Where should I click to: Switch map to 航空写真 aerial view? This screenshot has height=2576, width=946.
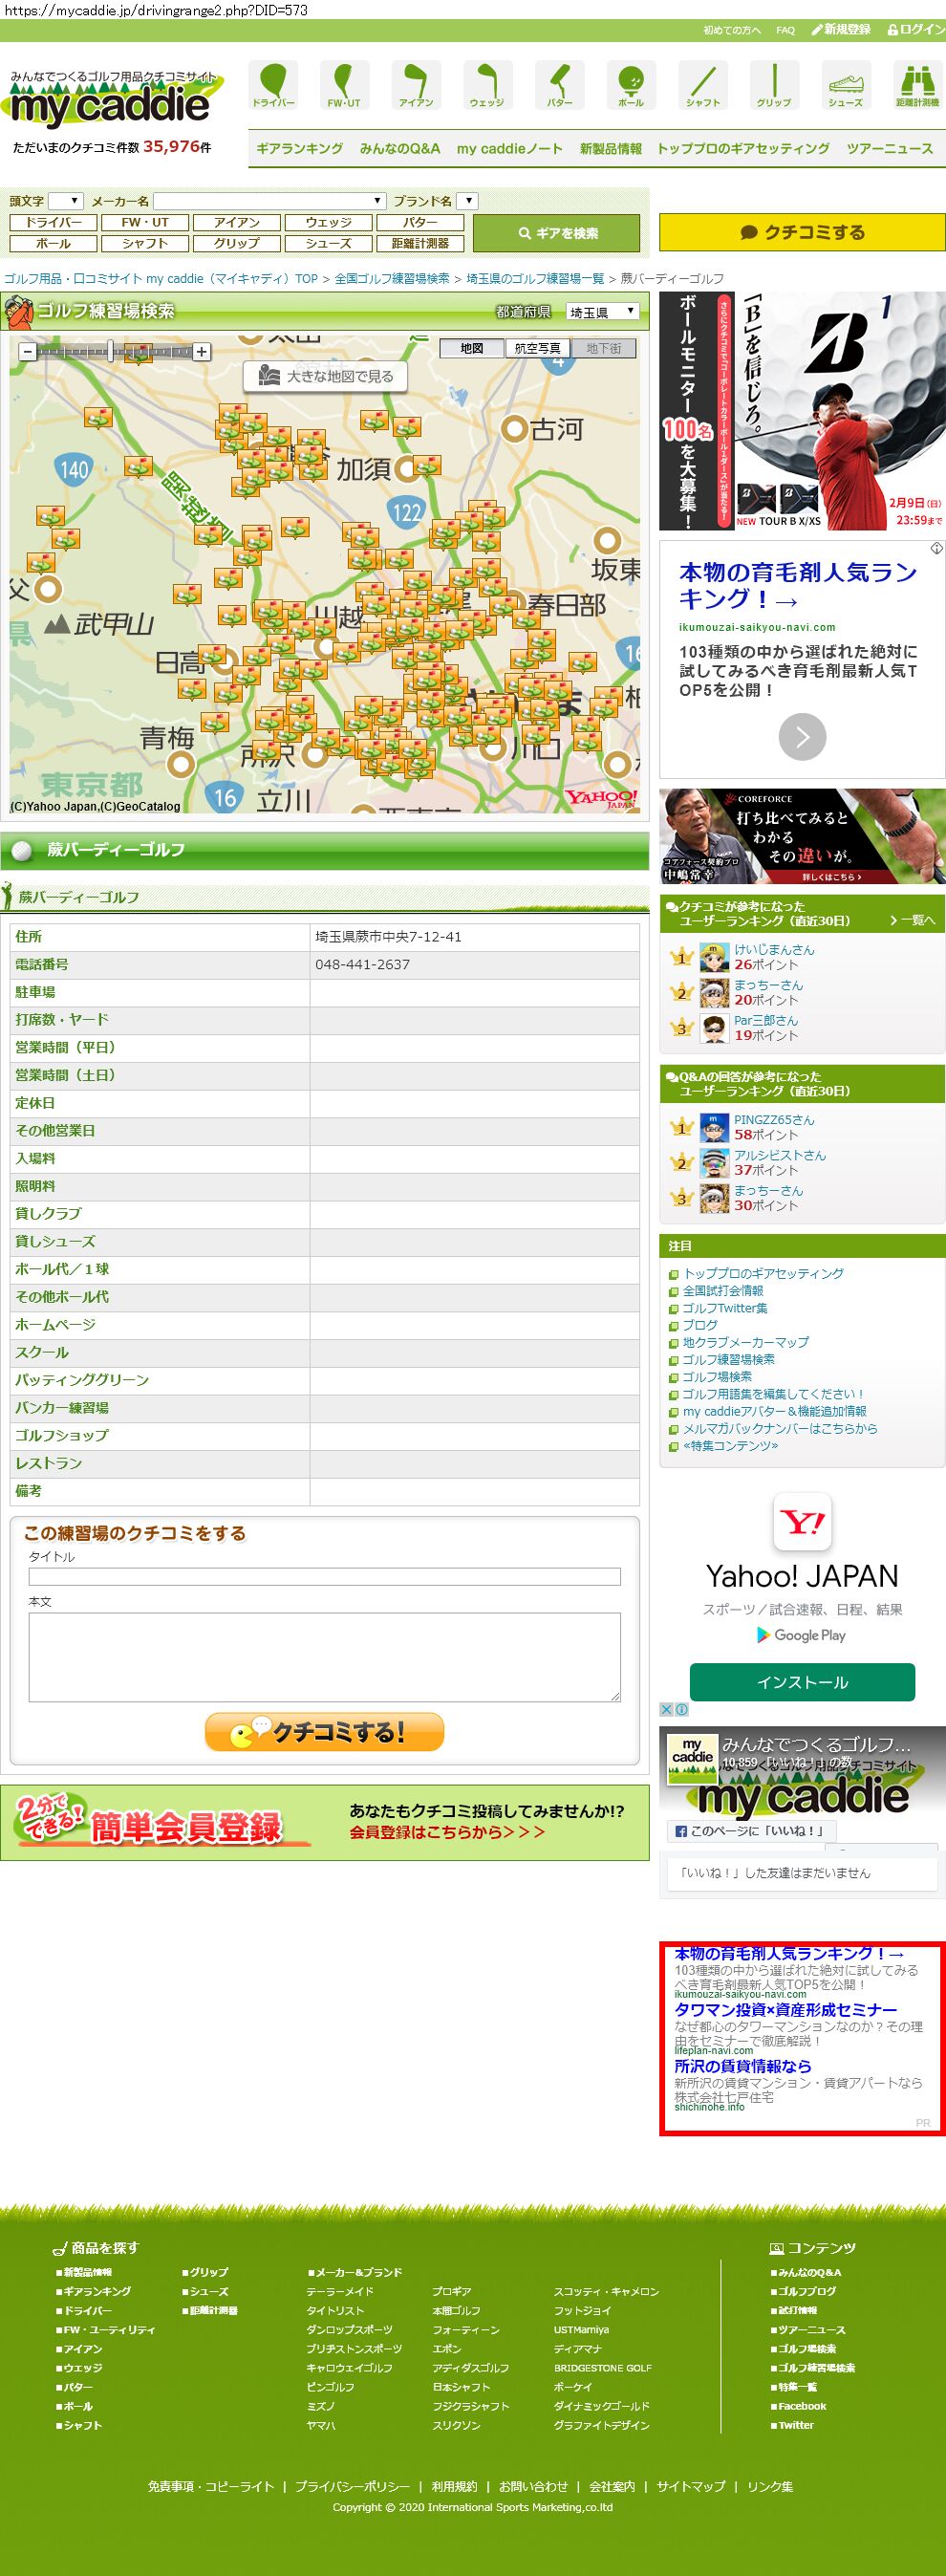(537, 348)
